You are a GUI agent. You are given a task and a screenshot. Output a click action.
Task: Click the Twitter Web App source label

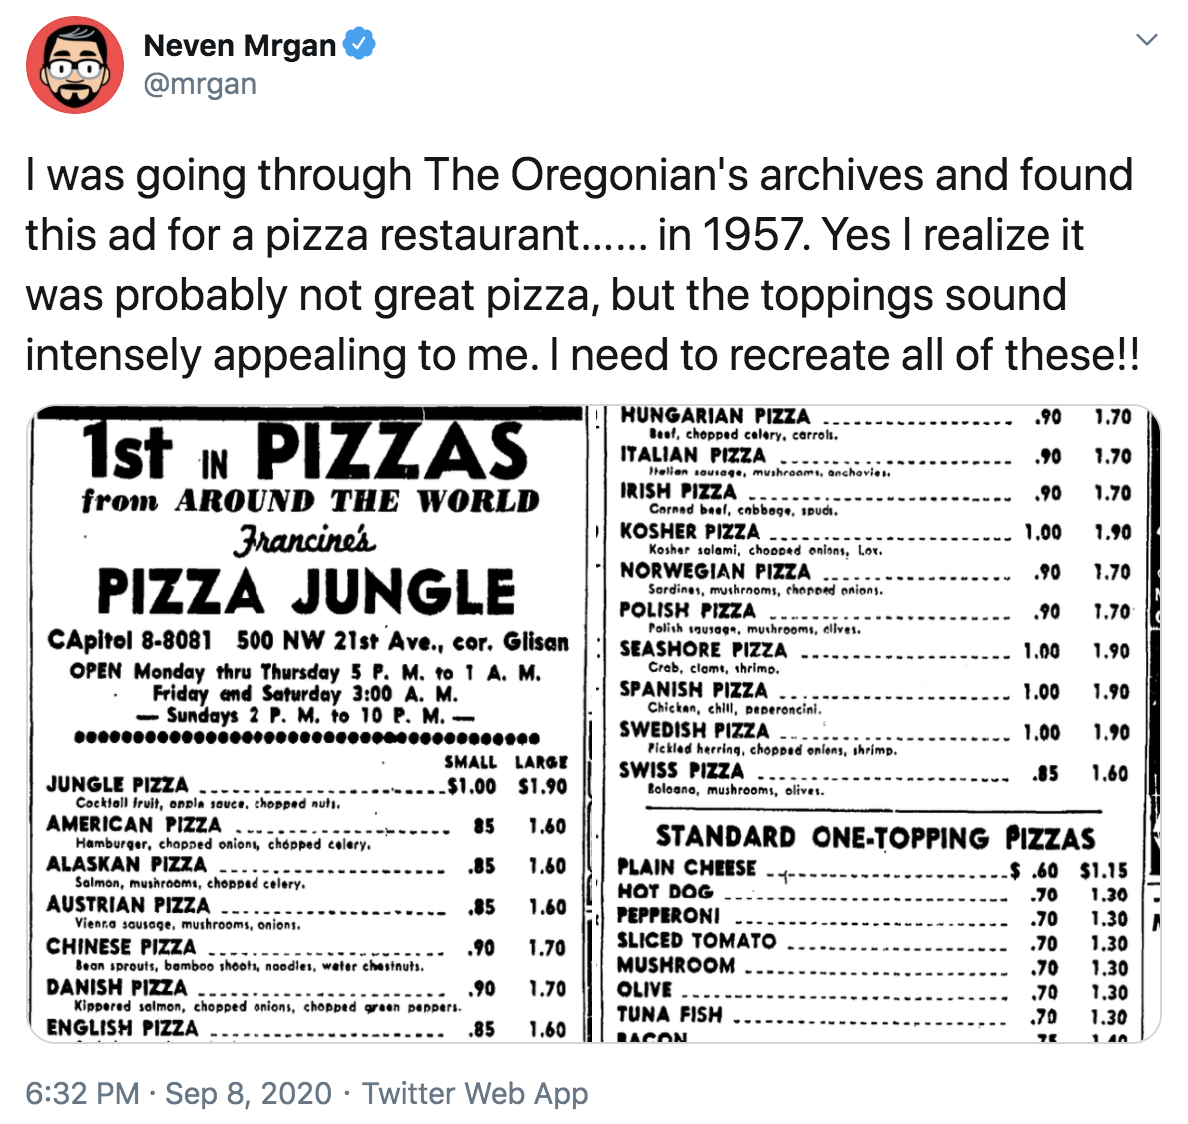point(475,1093)
